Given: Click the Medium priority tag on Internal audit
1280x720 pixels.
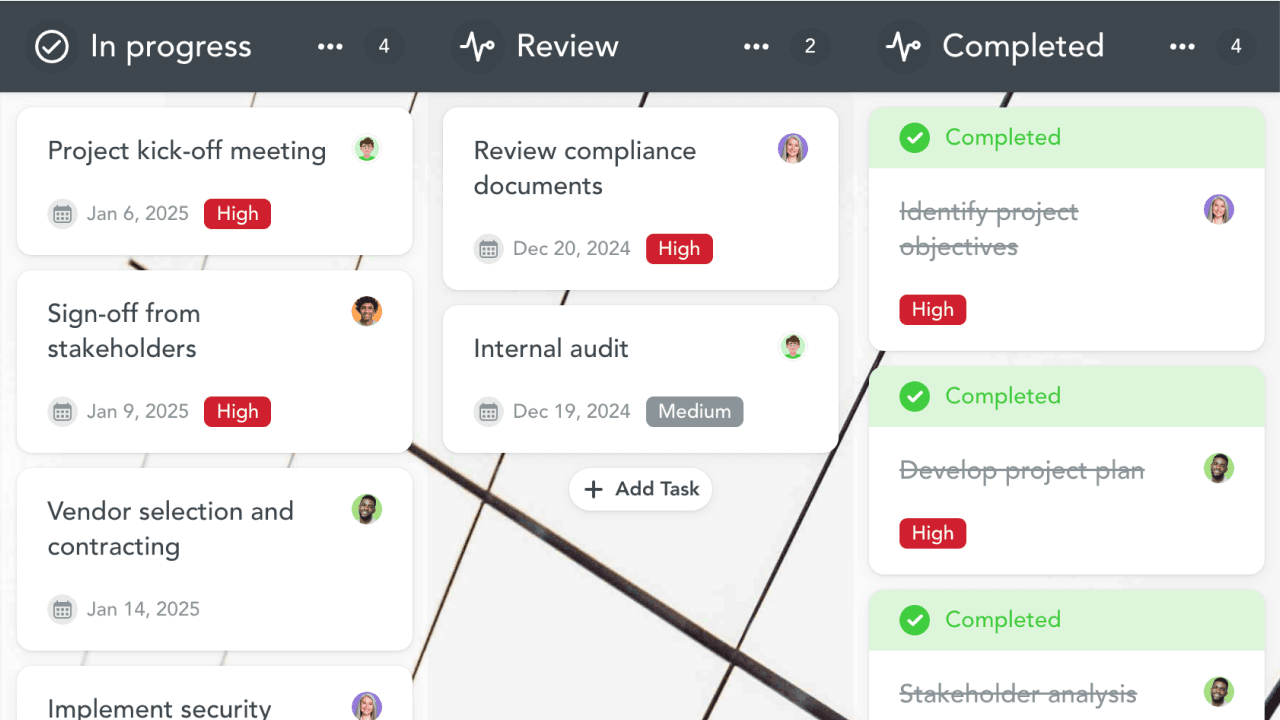Looking at the screenshot, I should pos(694,411).
